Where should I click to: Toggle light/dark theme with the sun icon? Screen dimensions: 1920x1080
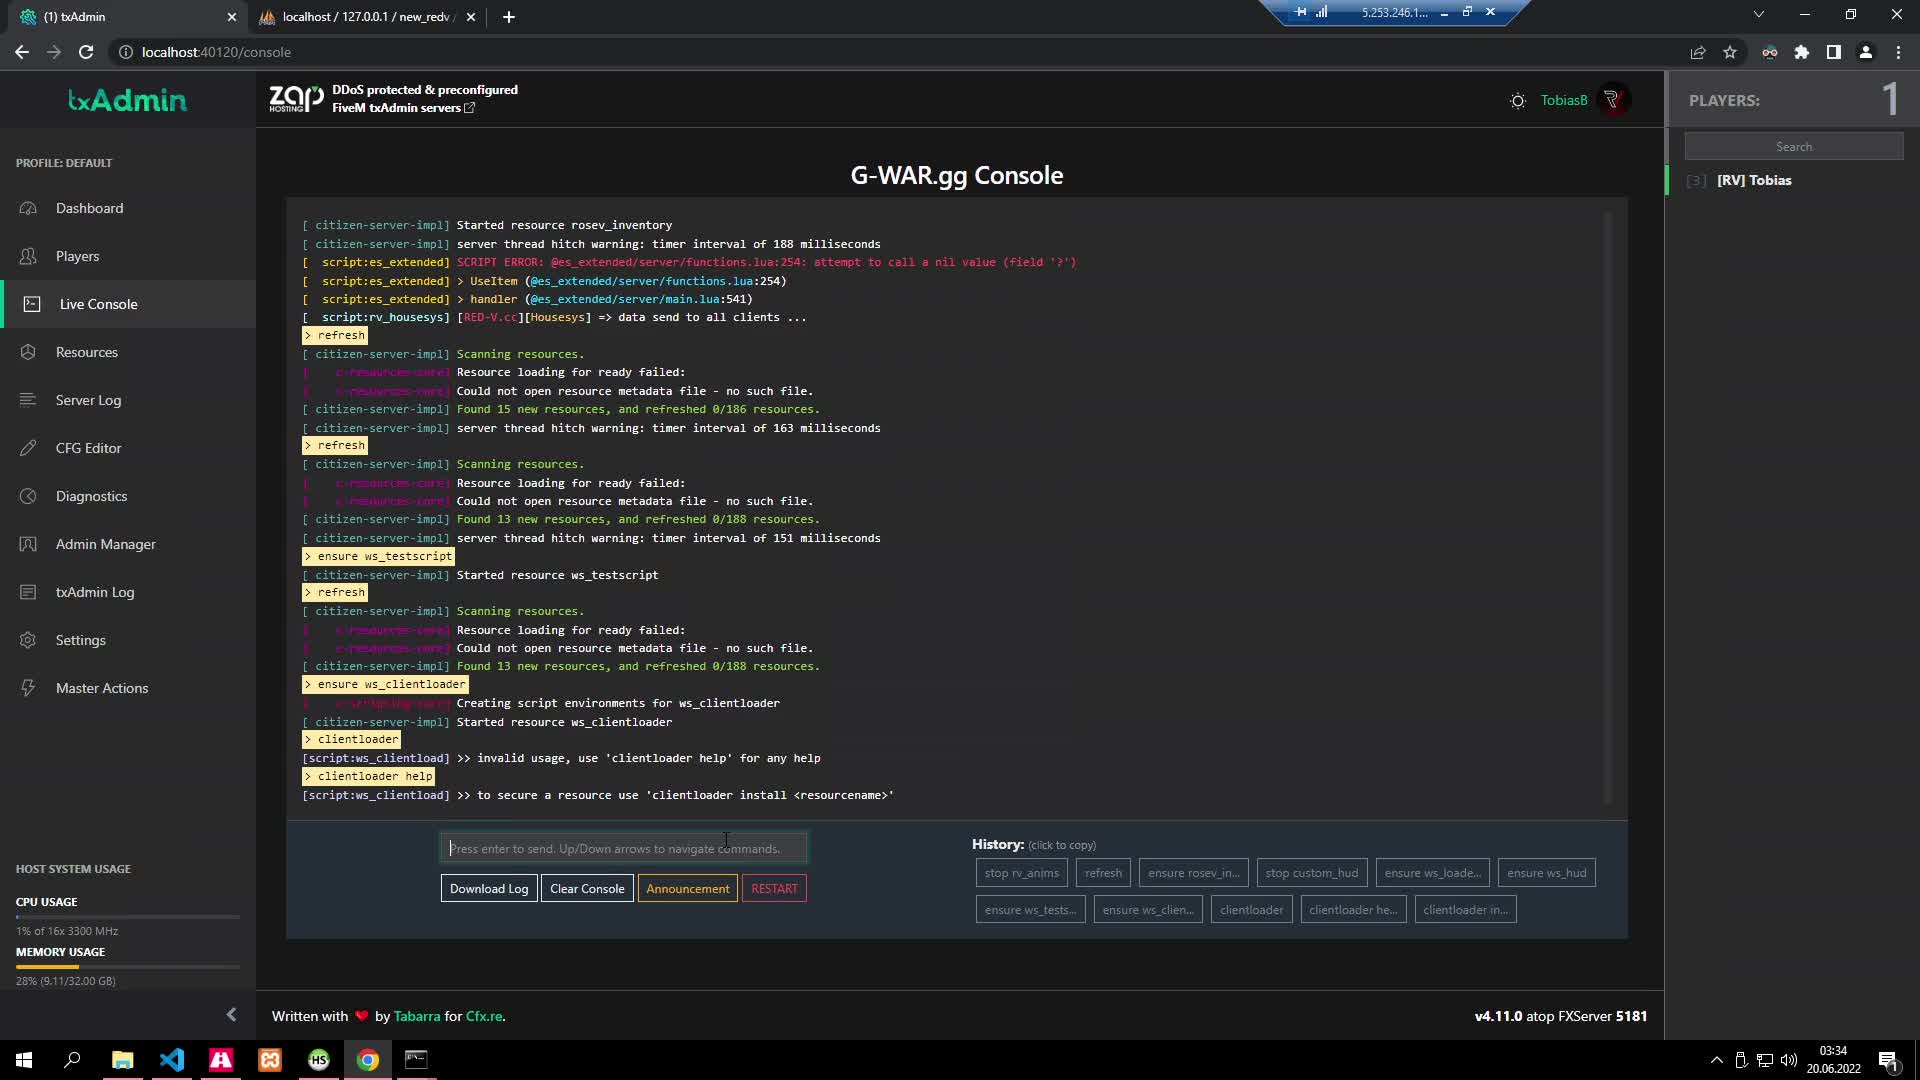(1517, 100)
